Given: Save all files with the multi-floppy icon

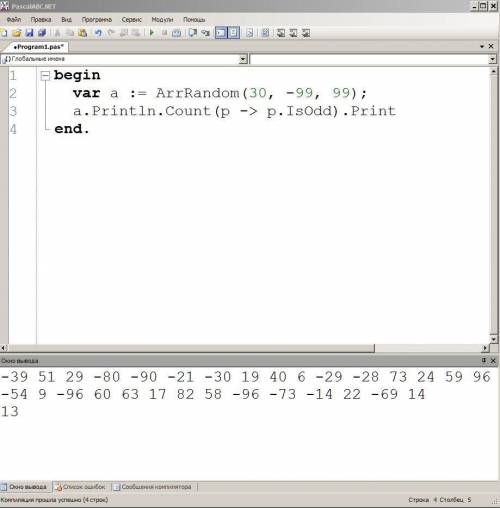Looking at the screenshot, I should pyautogui.click(x=42, y=33).
